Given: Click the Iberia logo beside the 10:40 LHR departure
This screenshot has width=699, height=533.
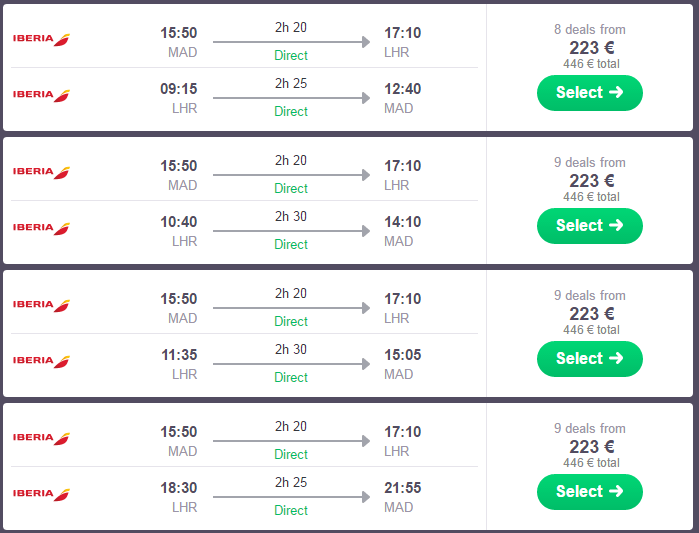Looking at the screenshot, I should tap(41, 228).
